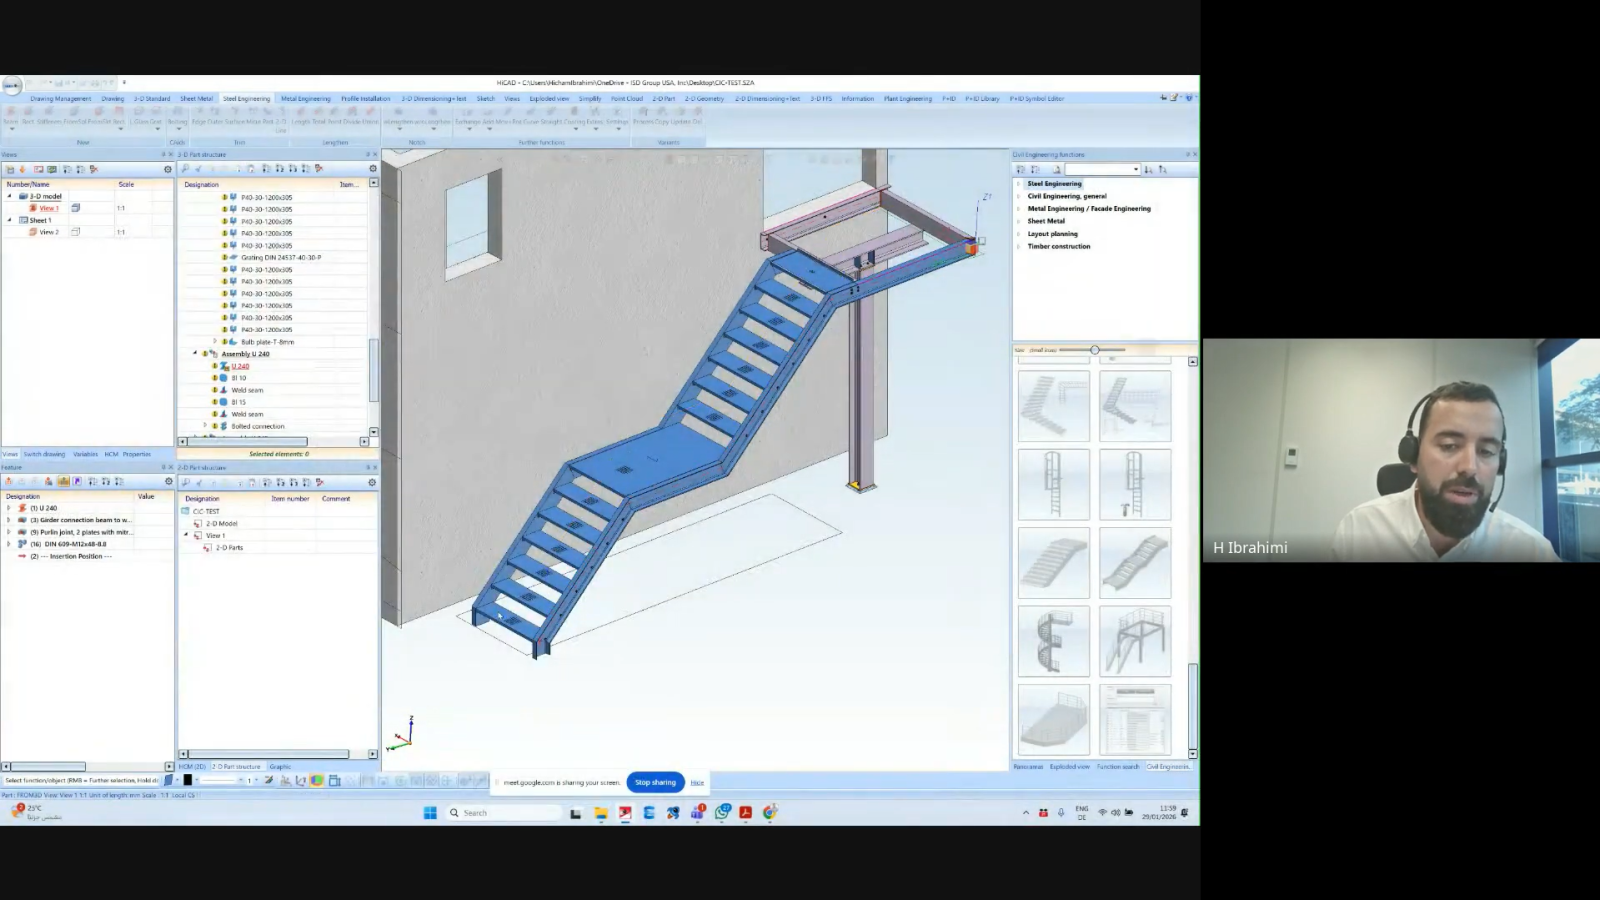Image resolution: width=1600 pixels, height=900 pixels.
Task: Click the Feature panel settings gear
Action: 169,482
